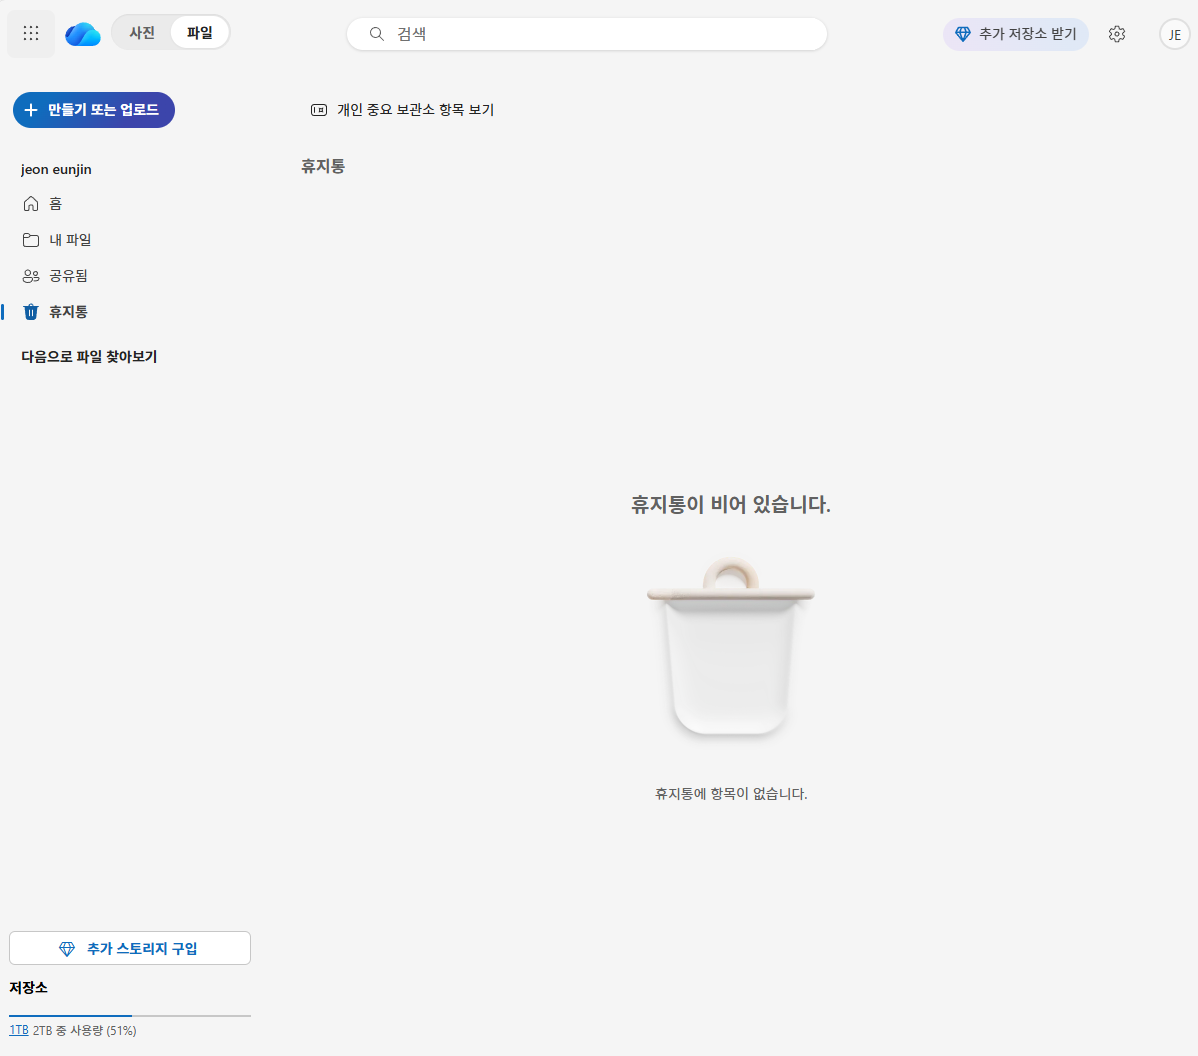
Task: Click the 저장소 label
Action: click(28, 987)
